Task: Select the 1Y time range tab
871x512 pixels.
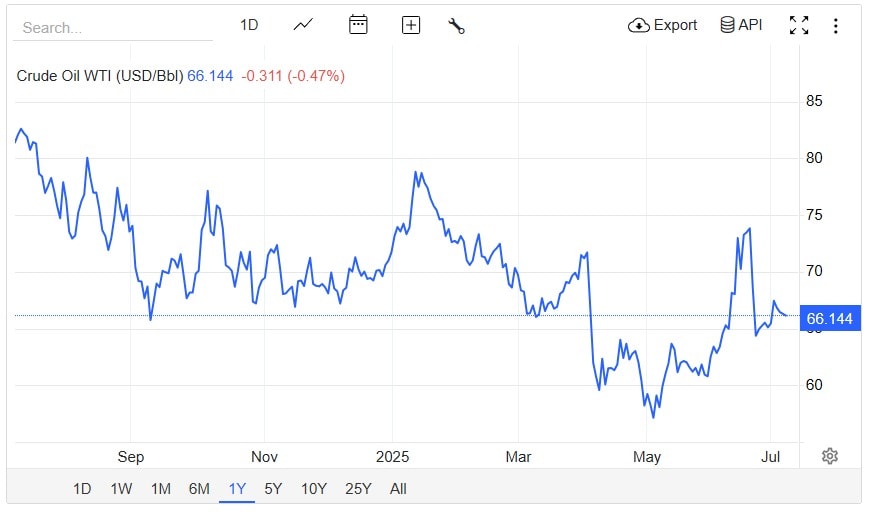Action: [237, 489]
